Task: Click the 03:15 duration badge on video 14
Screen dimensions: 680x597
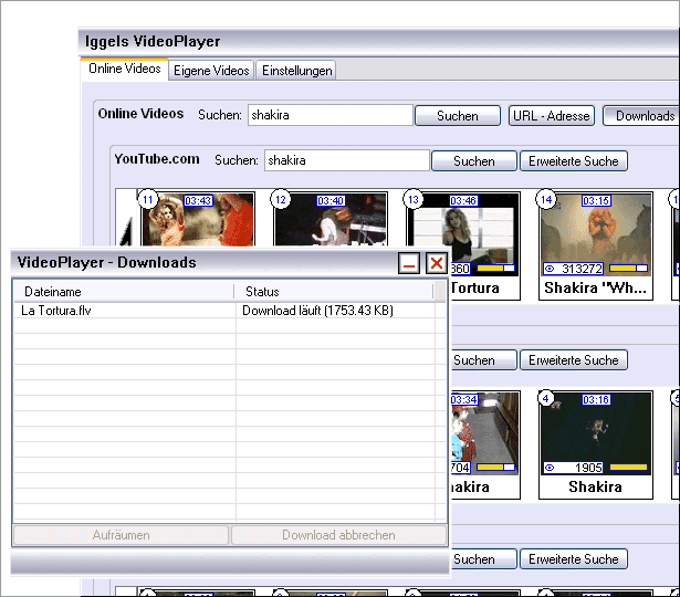Action: [596, 201]
